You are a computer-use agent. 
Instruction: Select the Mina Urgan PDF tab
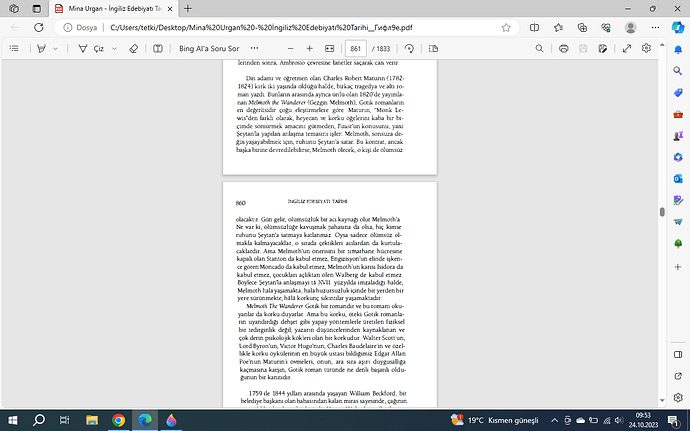coord(110,8)
